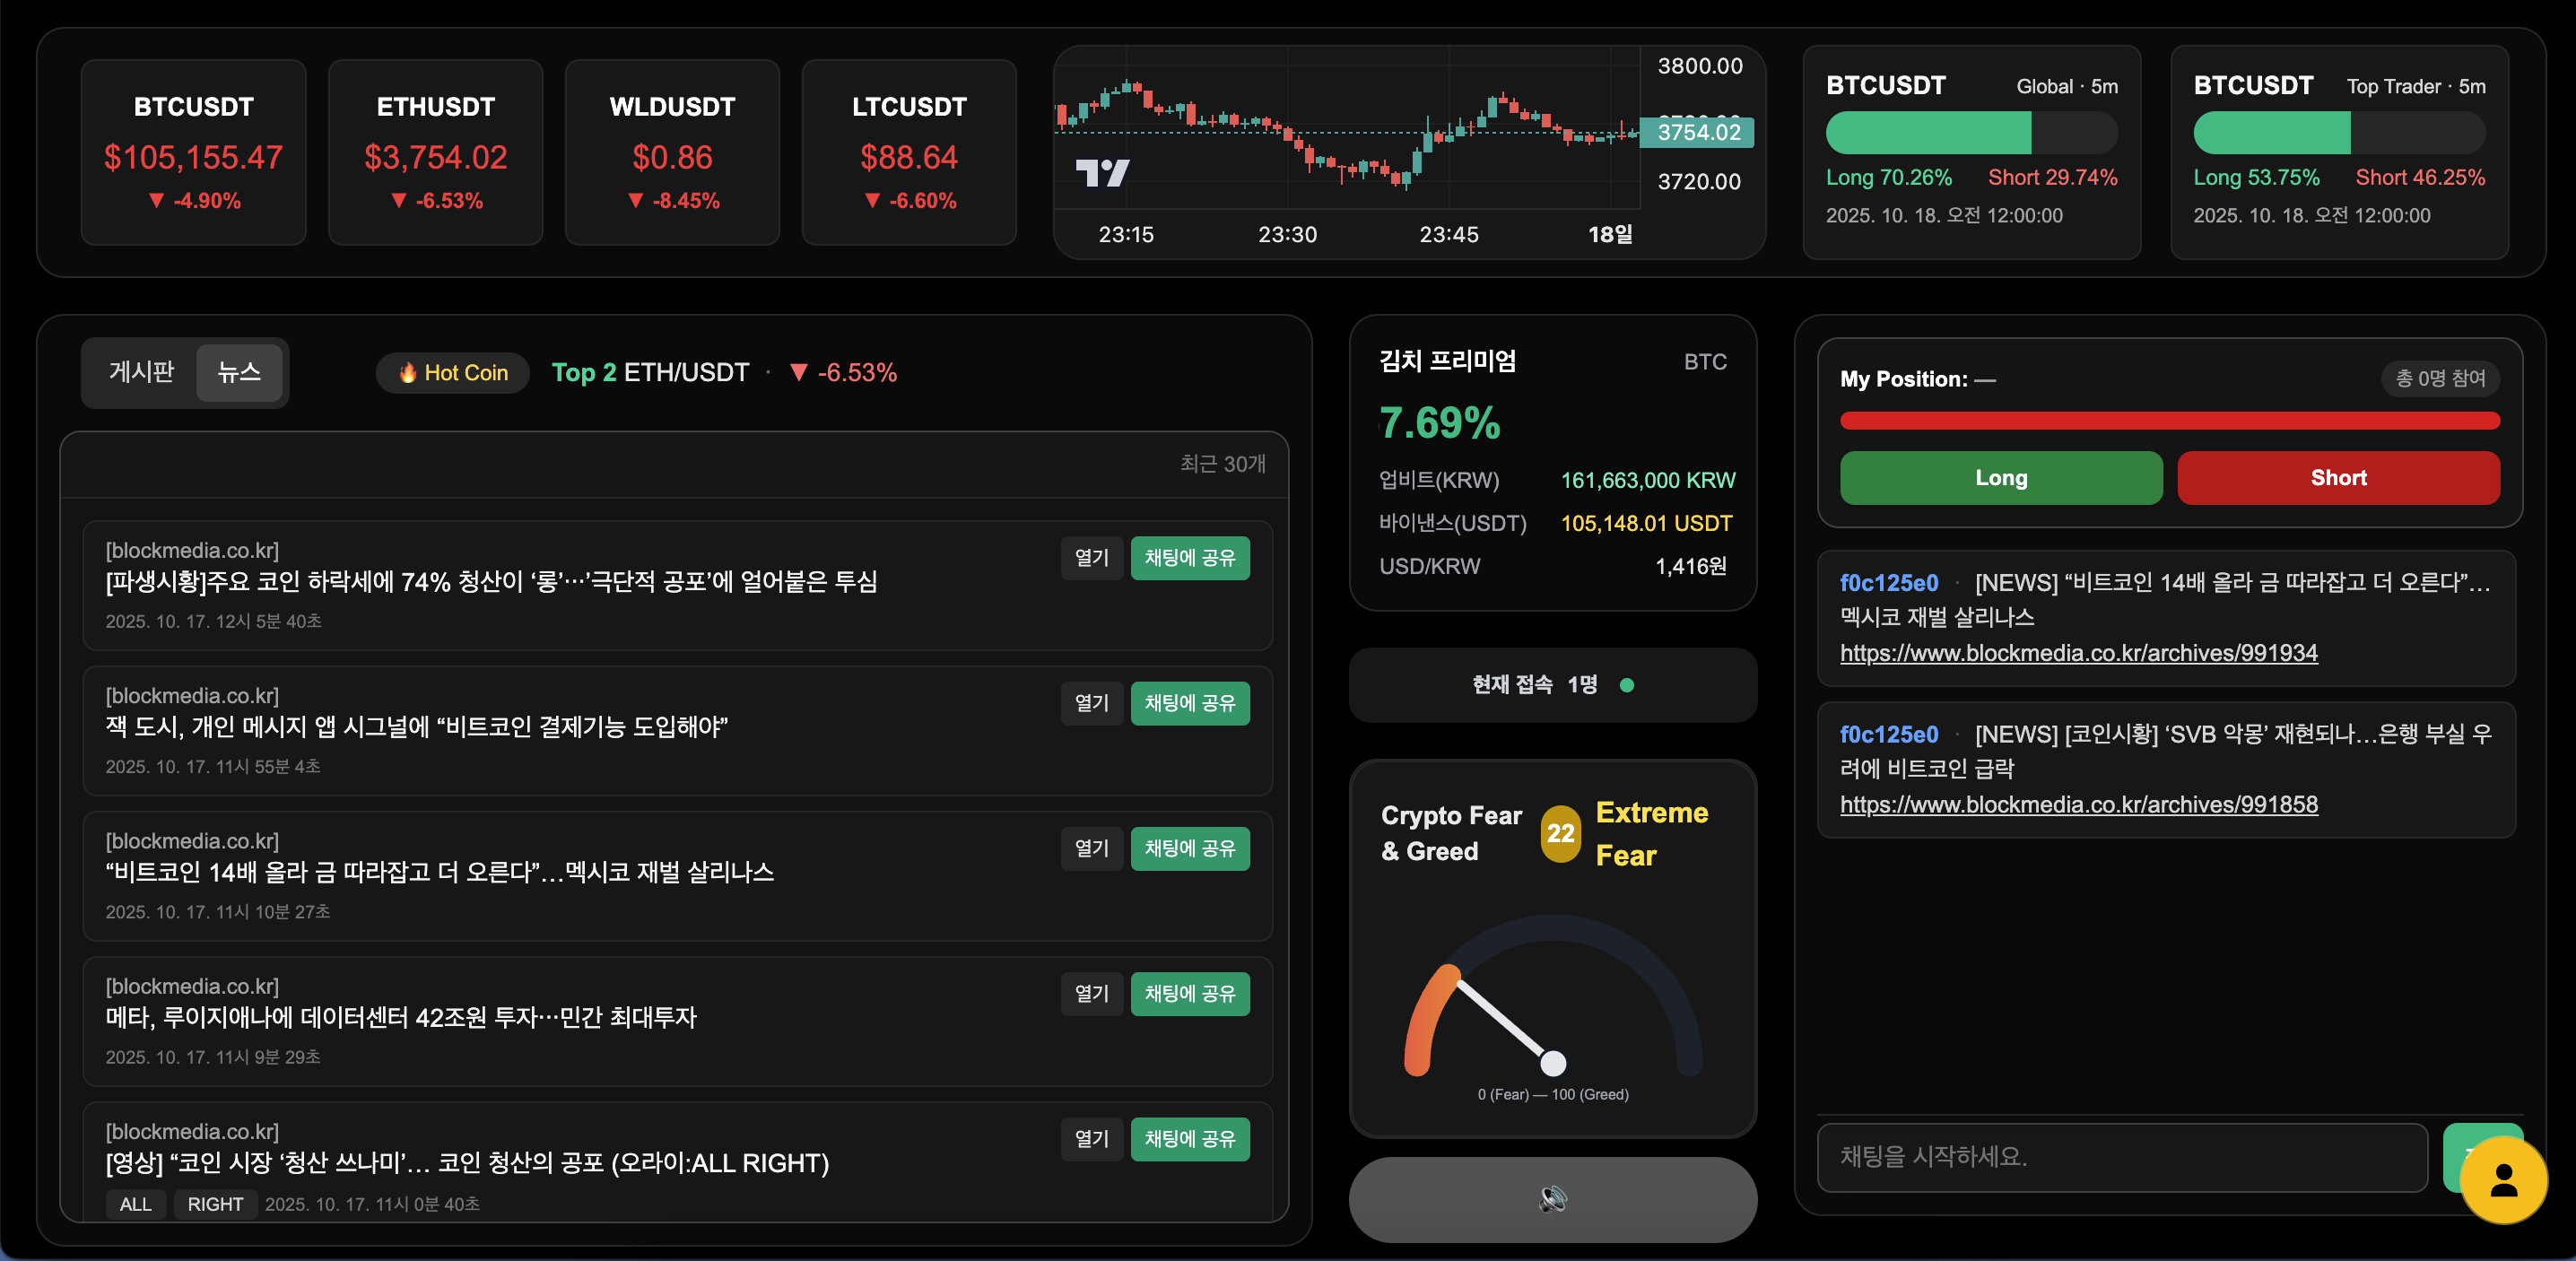Screen dimensions: 2576x1261
Task: Open the yellow user profile icon
Action: pos(2503,1180)
